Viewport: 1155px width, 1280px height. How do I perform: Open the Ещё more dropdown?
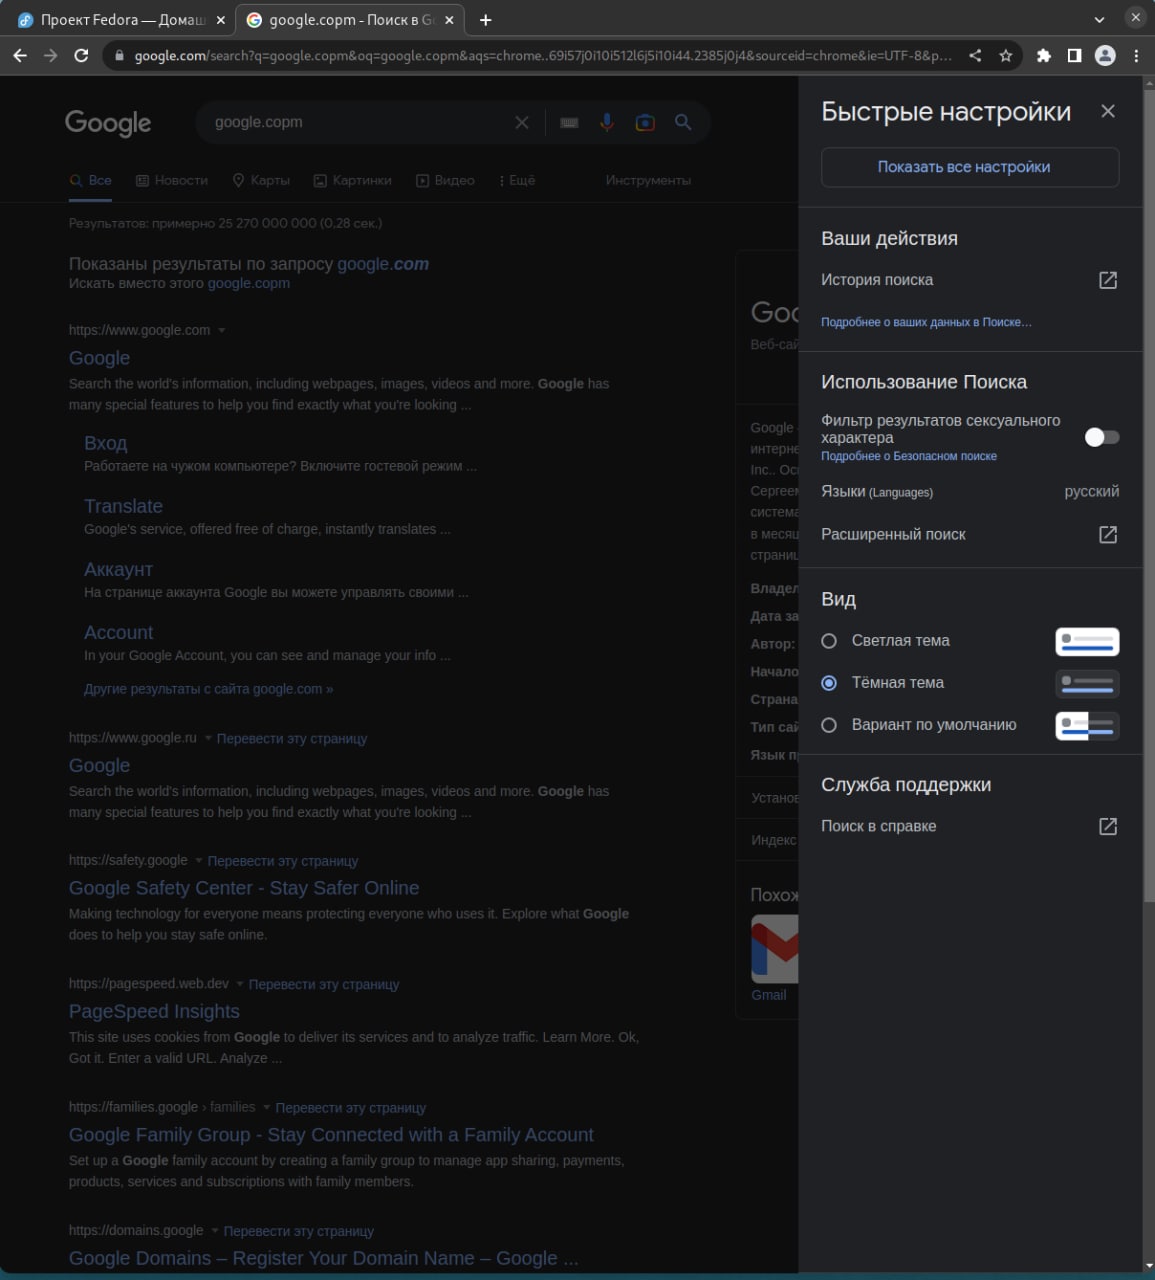tap(516, 180)
